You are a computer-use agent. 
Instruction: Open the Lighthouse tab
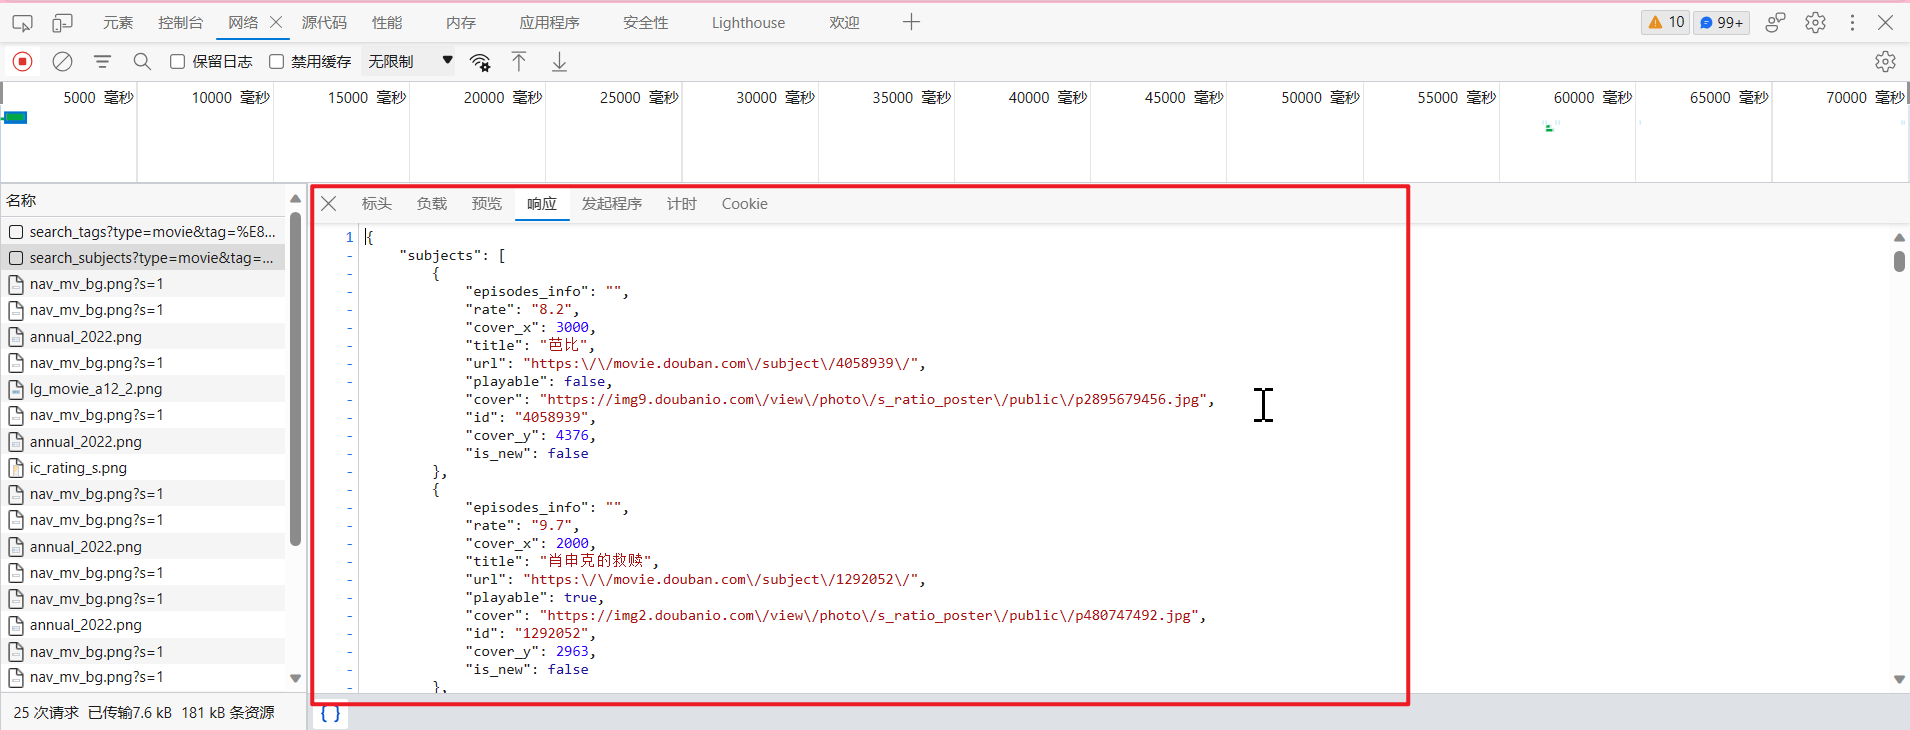(x=748, y=22)
